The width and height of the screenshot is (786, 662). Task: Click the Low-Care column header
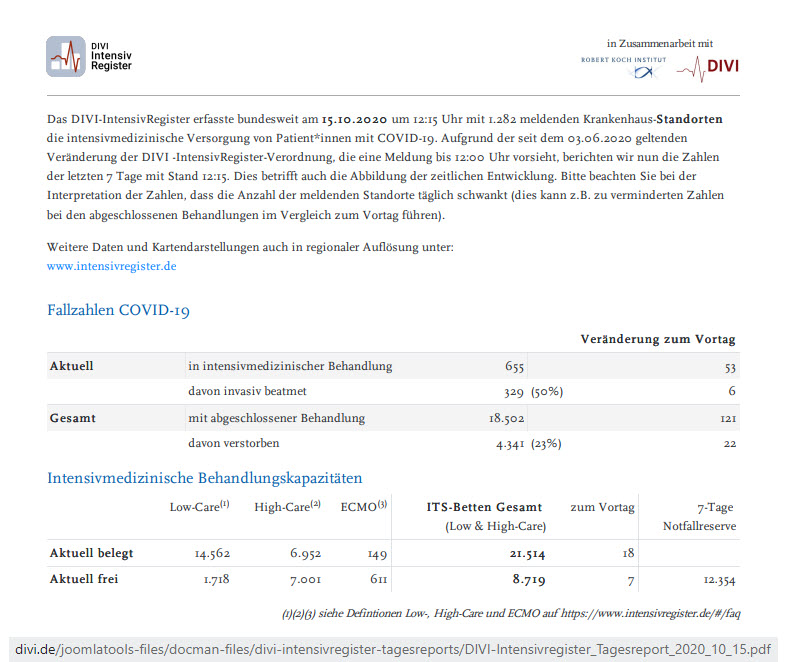pyautogui.click(x=199, y=507)
